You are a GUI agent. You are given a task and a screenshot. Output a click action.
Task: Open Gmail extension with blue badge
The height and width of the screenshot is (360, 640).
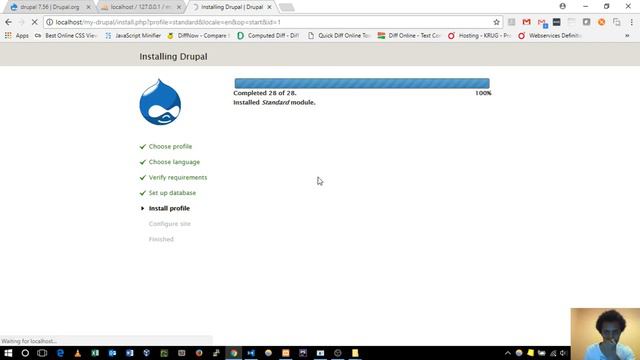pyautogui.click(x=542, y=22)
